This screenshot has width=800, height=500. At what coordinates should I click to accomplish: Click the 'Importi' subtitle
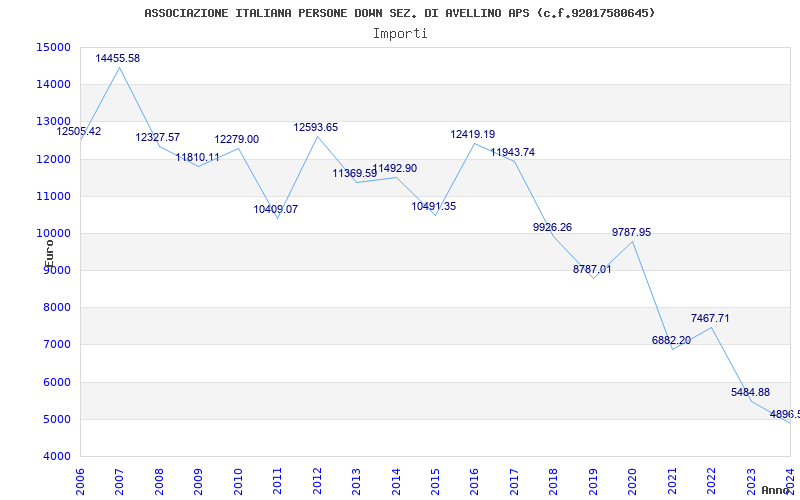coord(400,34)
